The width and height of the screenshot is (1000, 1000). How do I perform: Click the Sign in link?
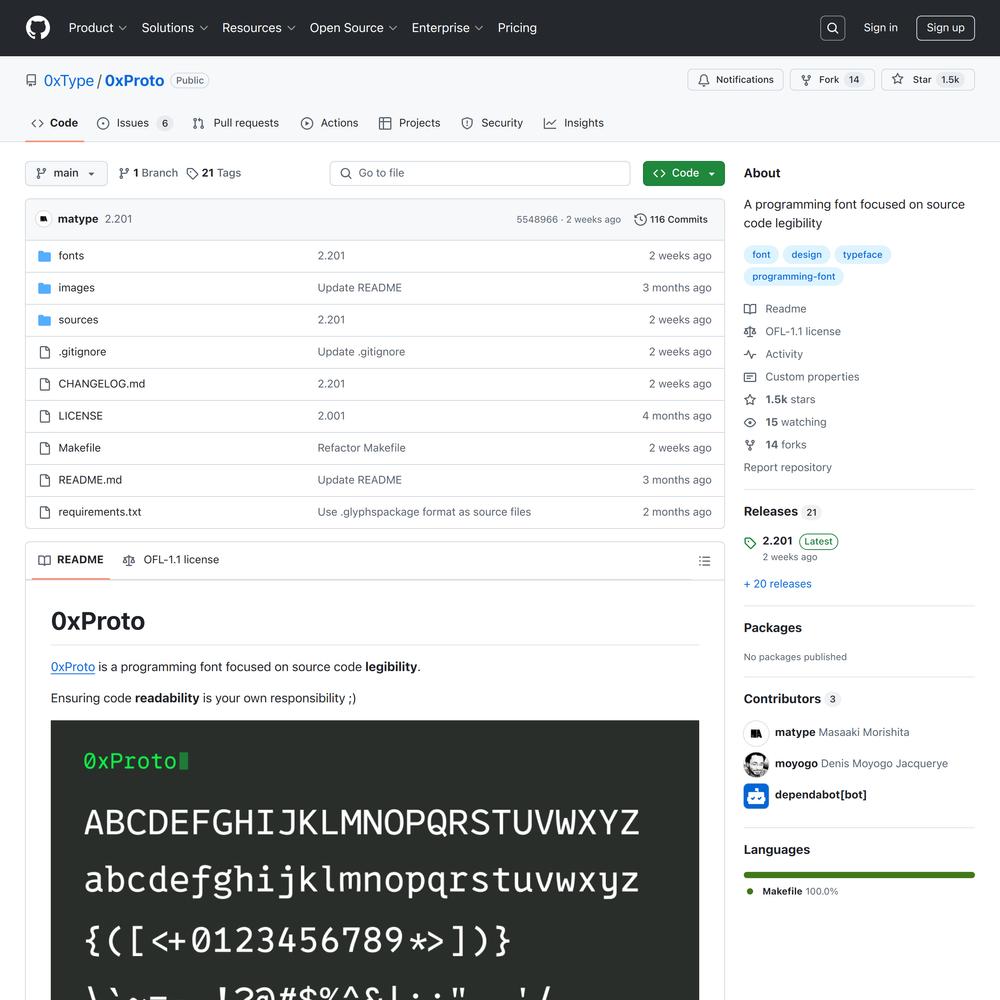pyautogui.click(x=880, y=28)
